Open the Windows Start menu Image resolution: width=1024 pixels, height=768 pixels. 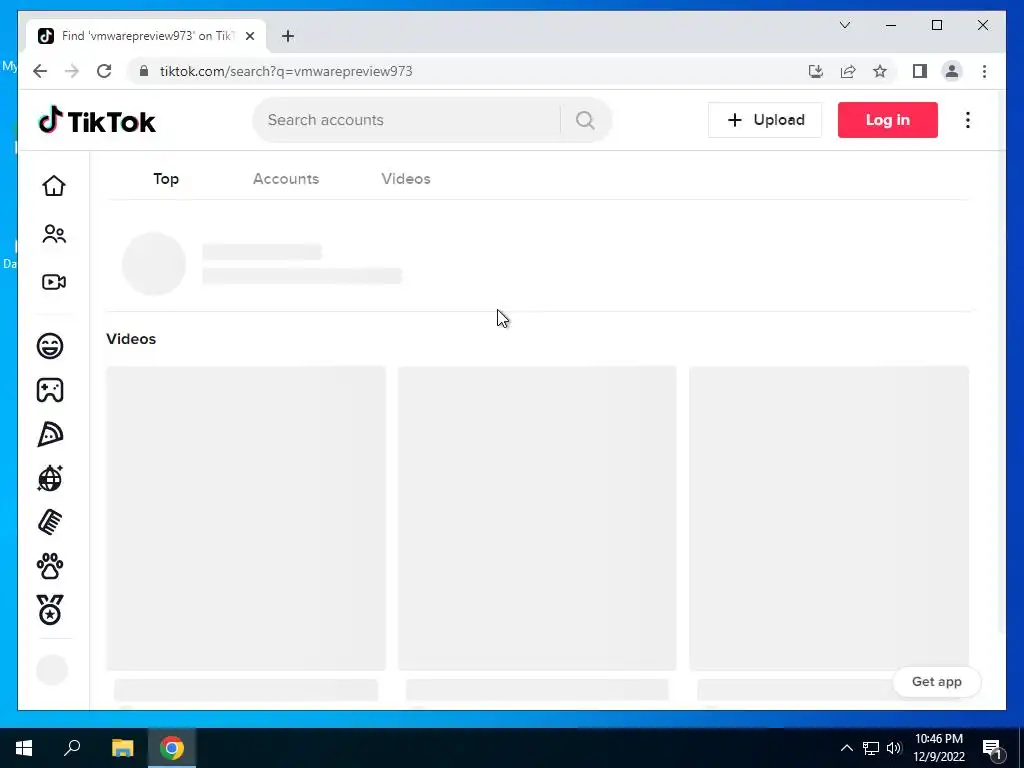coord(24,748)
